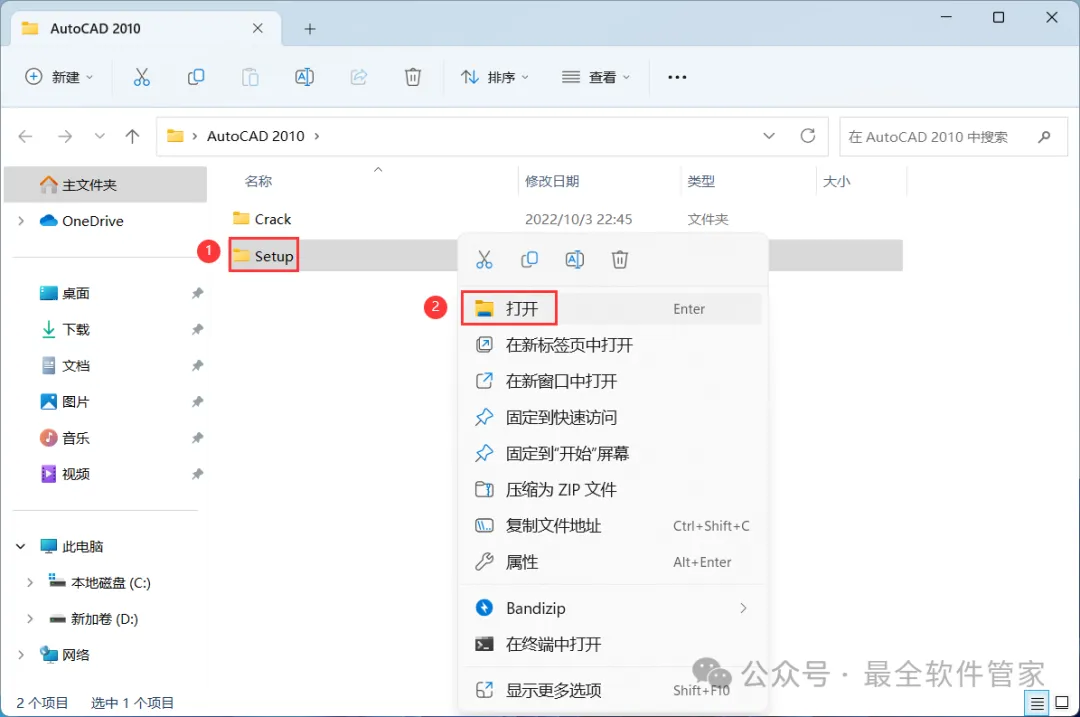Screen dimensions: 1080x717
Task: Collapse the 此电脑 tree node
Action: point(21,547)
